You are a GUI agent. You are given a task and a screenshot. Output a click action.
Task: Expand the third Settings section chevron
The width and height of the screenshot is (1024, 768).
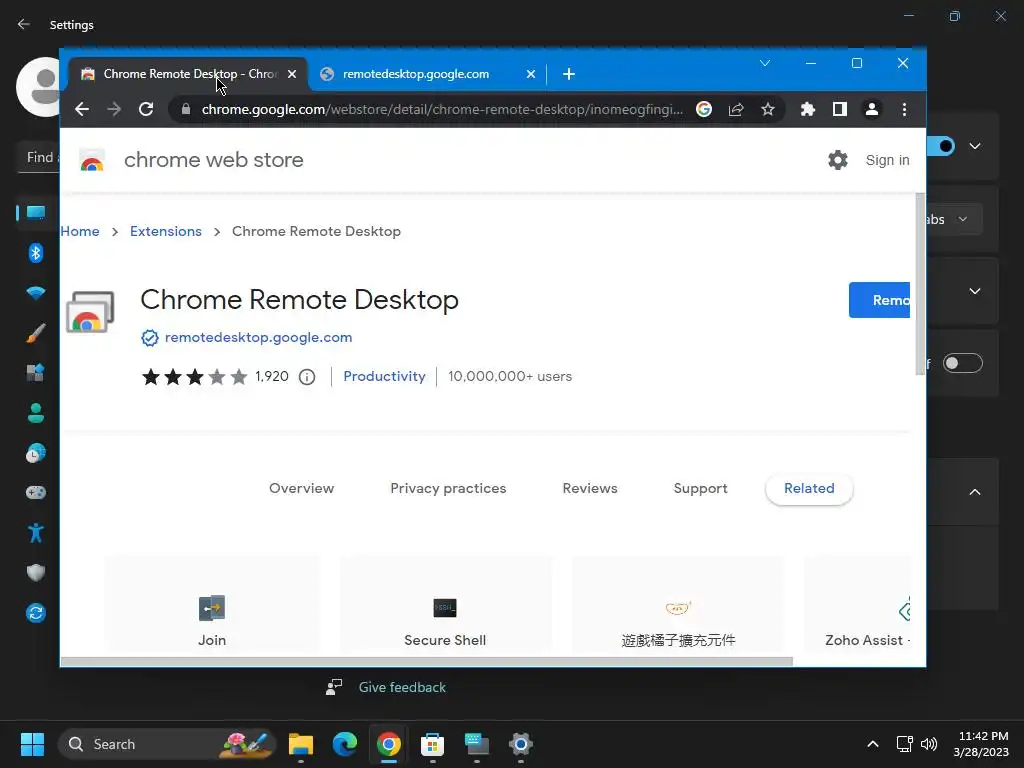coord(975,291)
